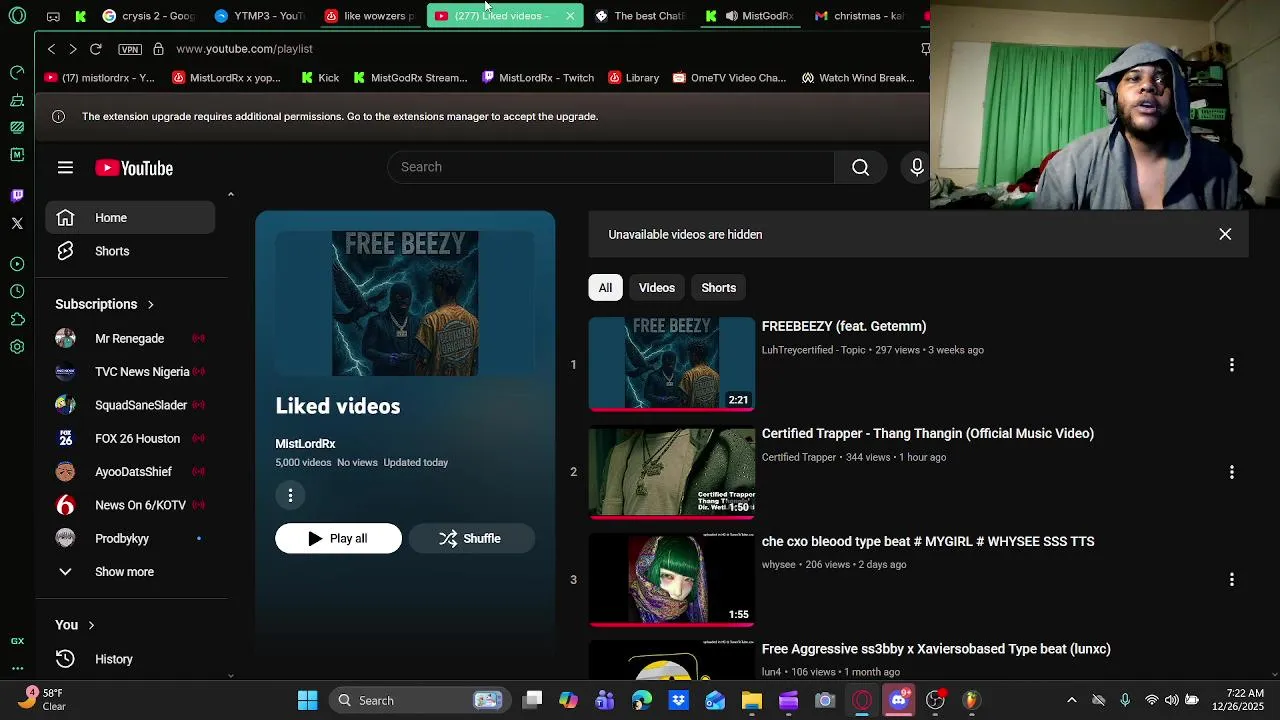This screenshot has height=720, width=1280.
Task: Click the YouTube logo
Action: click(134, 168)
